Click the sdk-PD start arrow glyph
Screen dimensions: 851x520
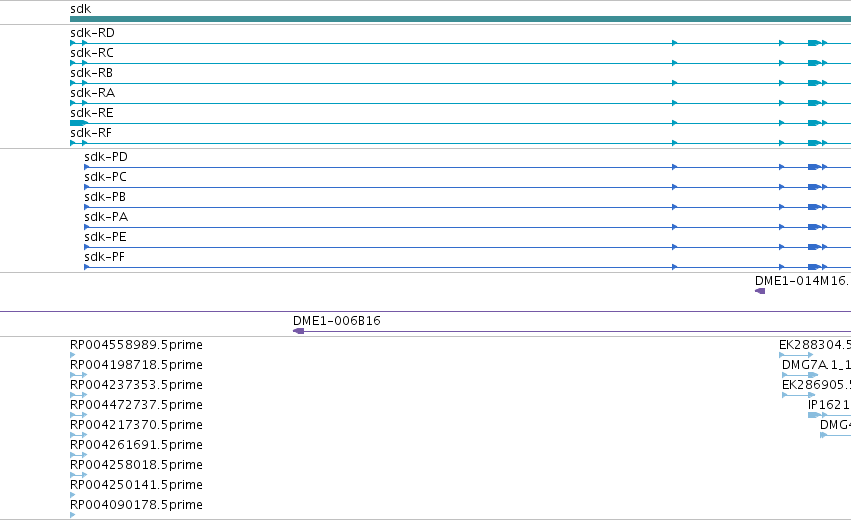point(87,167)
